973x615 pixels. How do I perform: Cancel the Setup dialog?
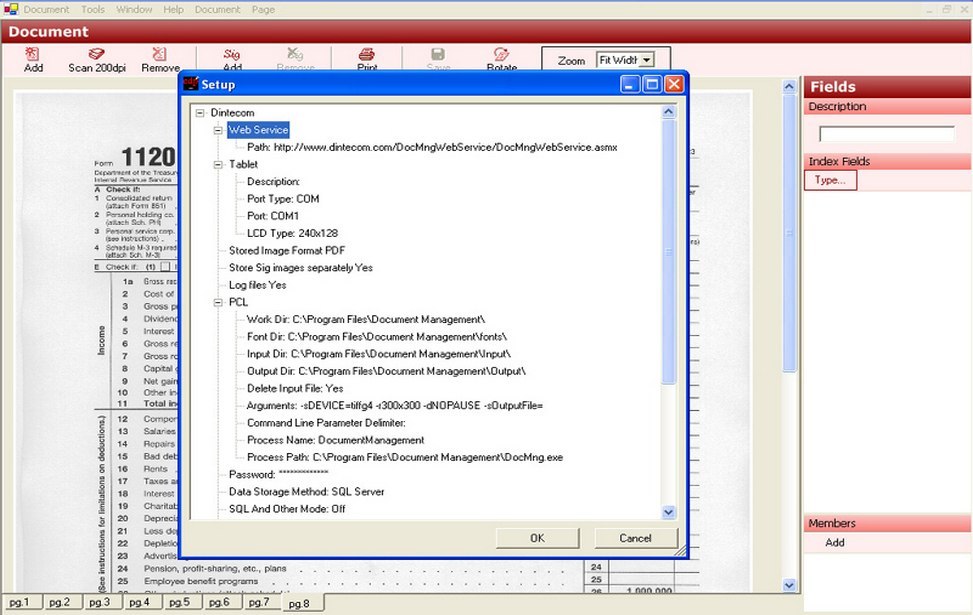[636, 537]
